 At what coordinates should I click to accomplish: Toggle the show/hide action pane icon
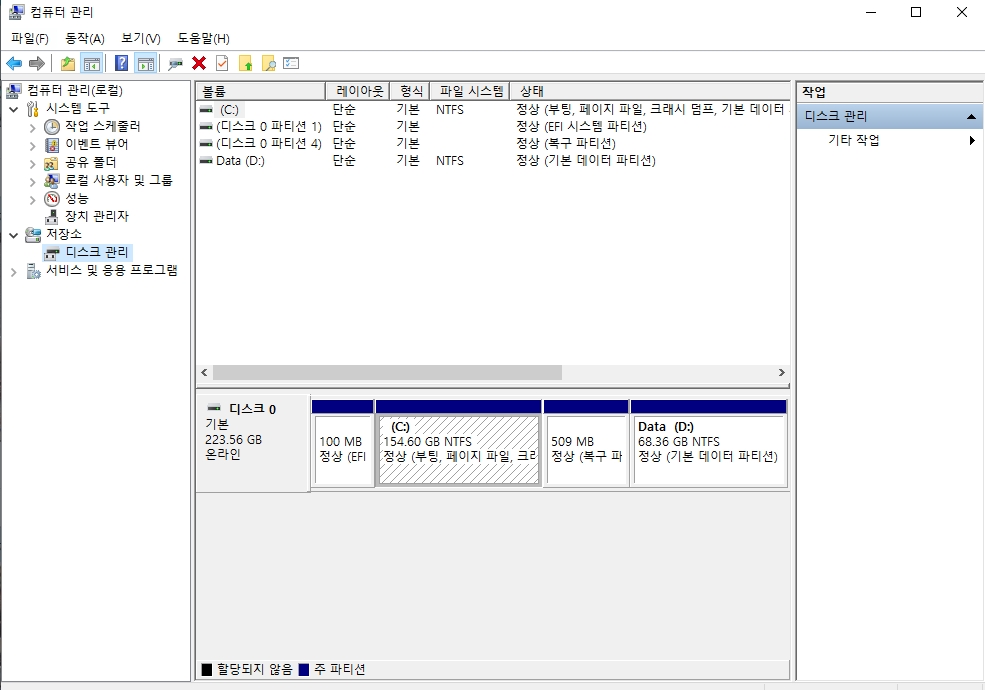point(146,63)
